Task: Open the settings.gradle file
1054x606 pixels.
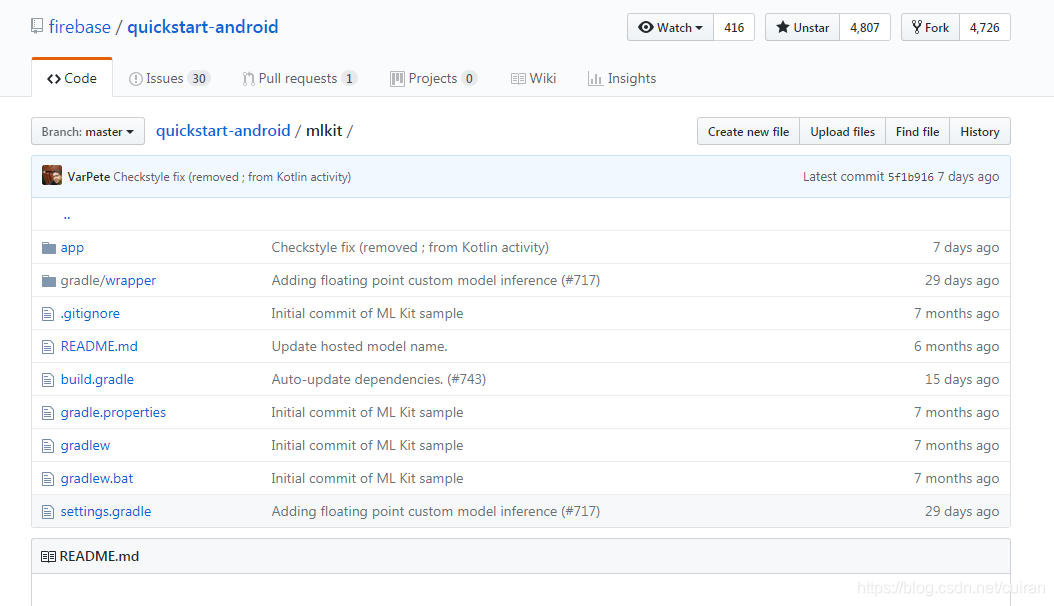Action: point(106,512)
